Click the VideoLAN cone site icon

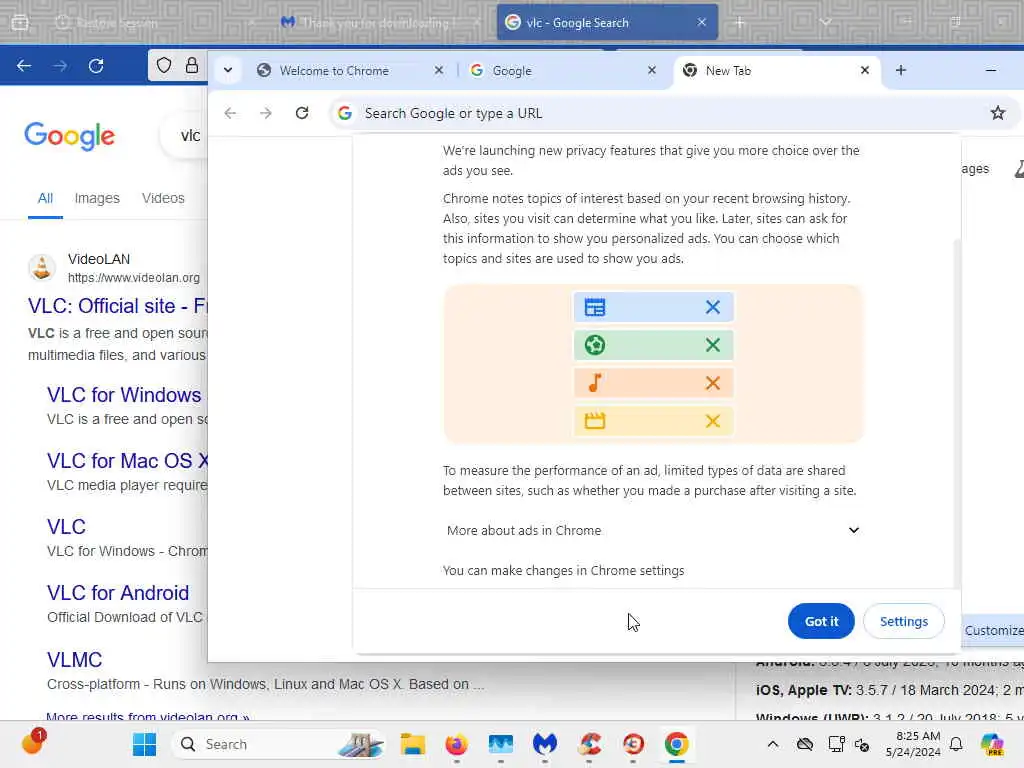coord(42,268)
